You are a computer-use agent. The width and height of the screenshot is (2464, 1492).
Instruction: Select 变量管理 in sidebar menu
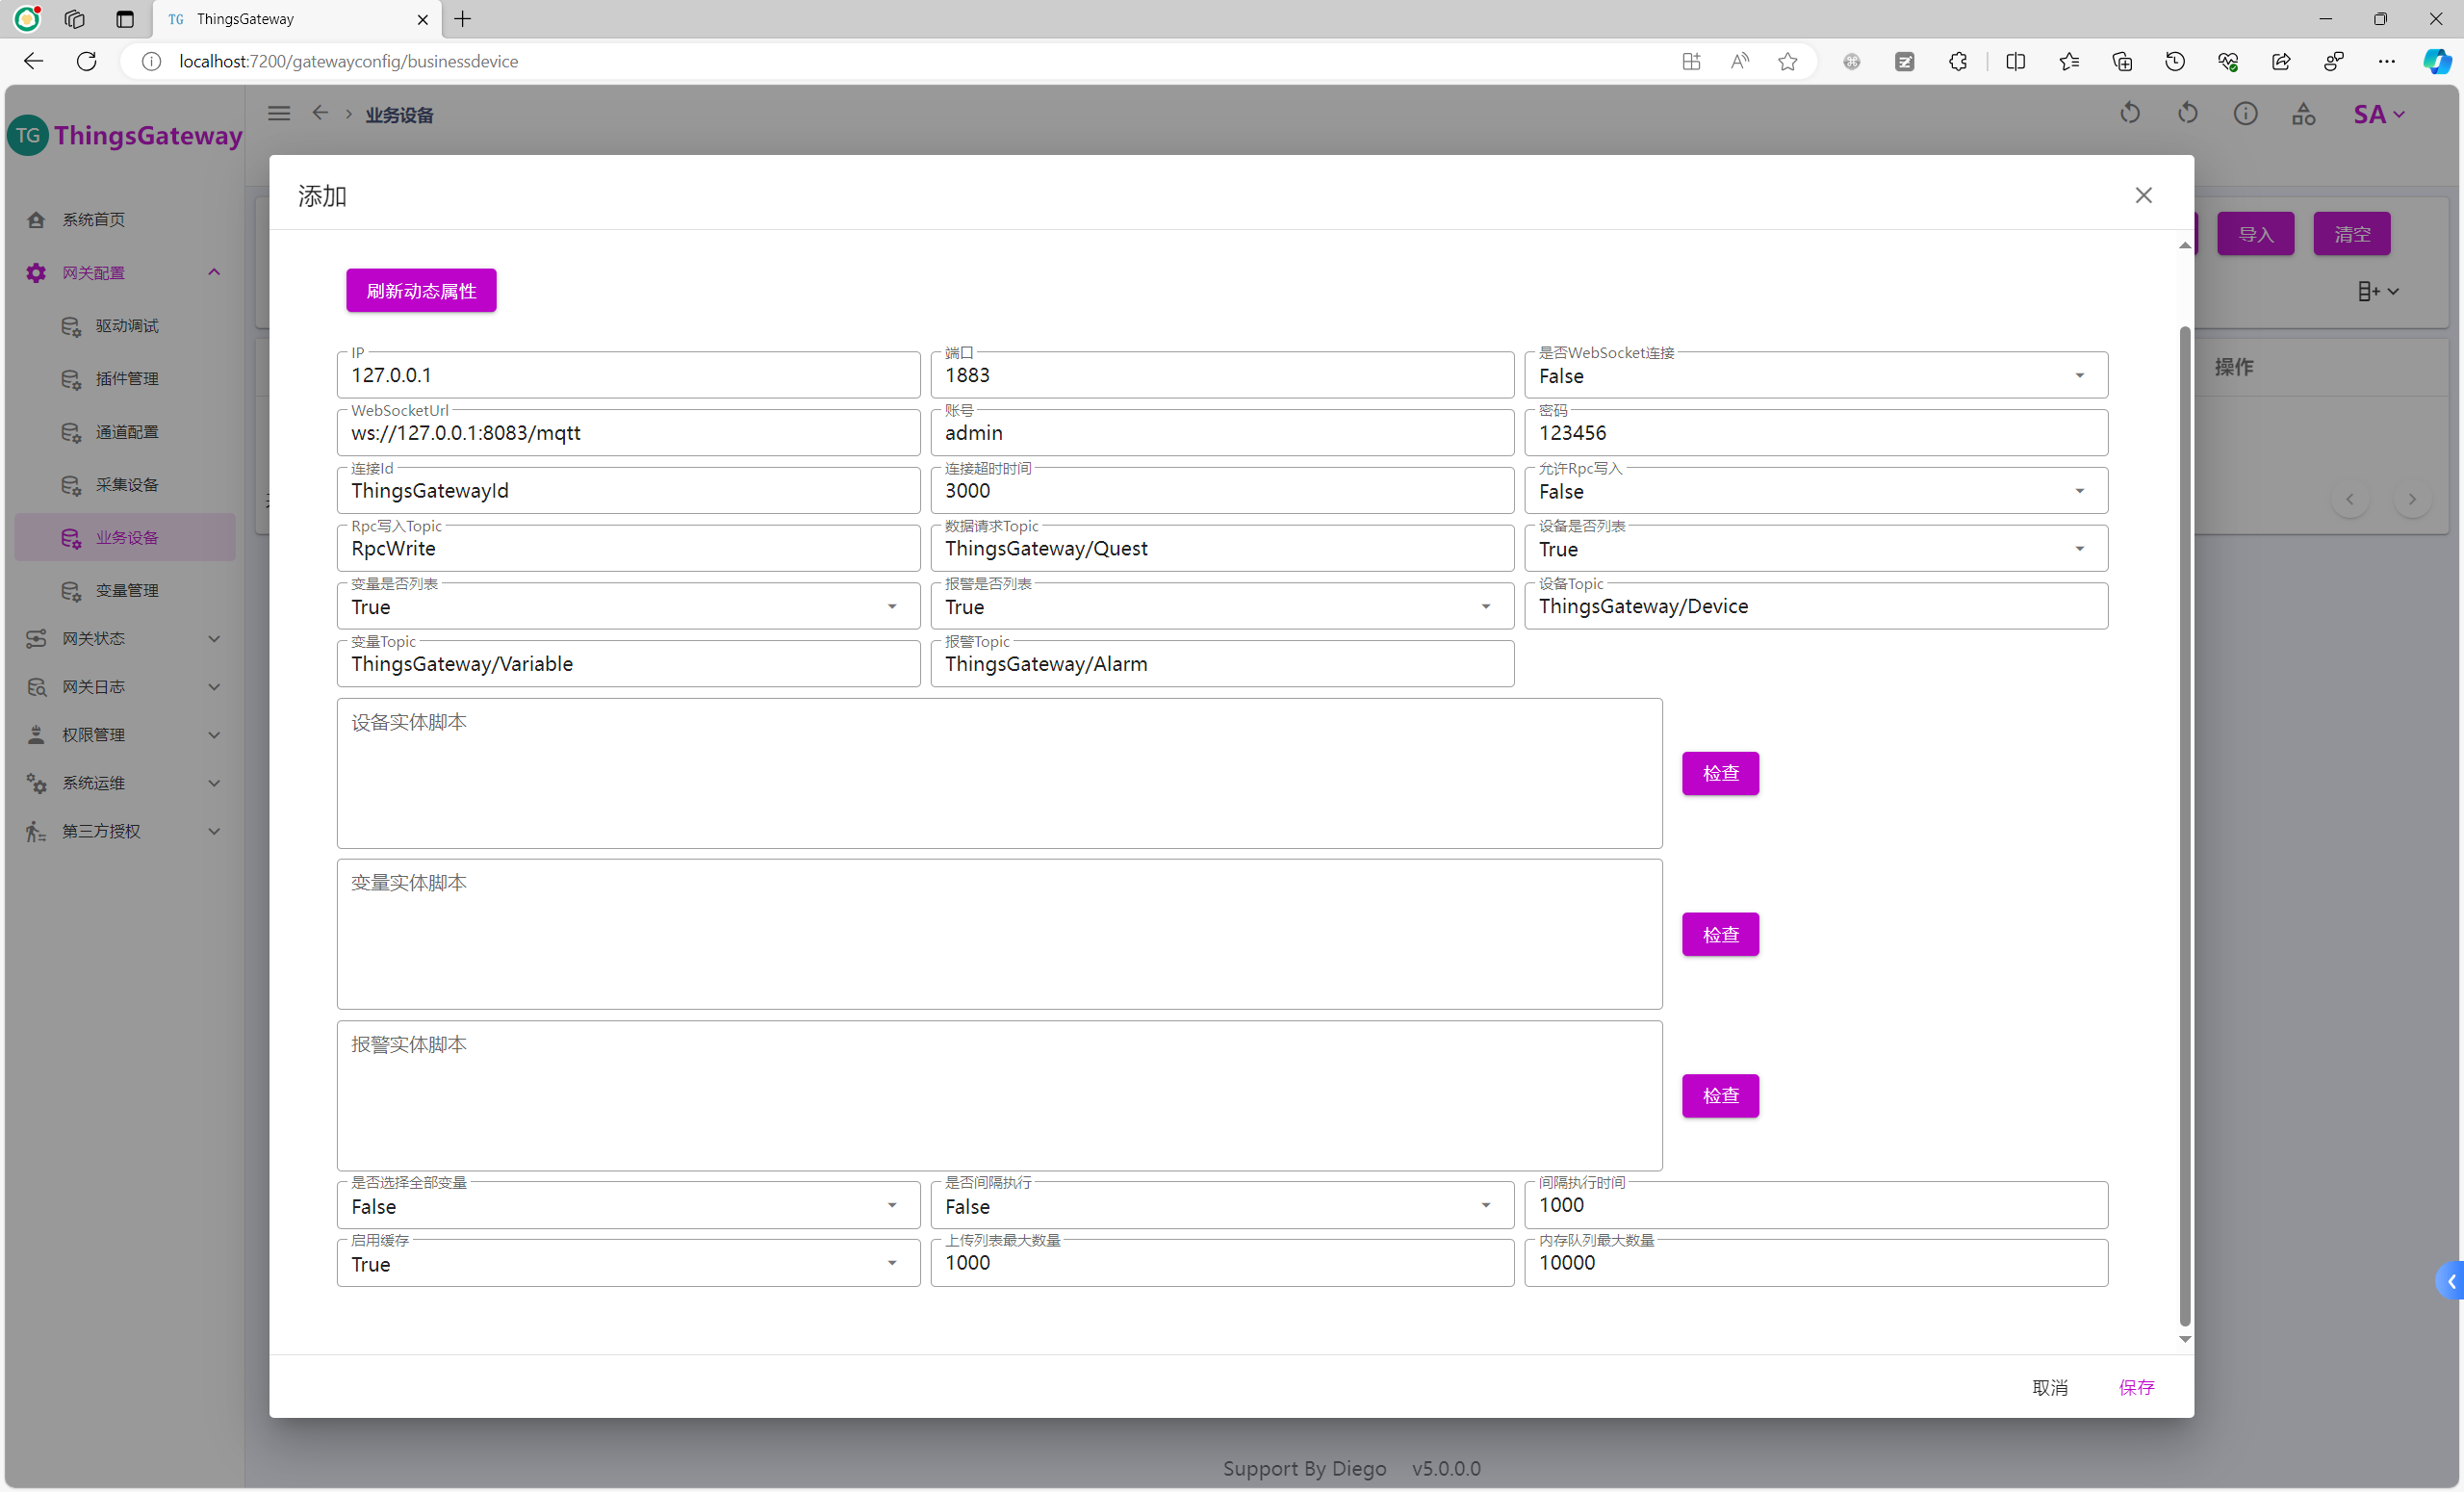coord(127,591)
